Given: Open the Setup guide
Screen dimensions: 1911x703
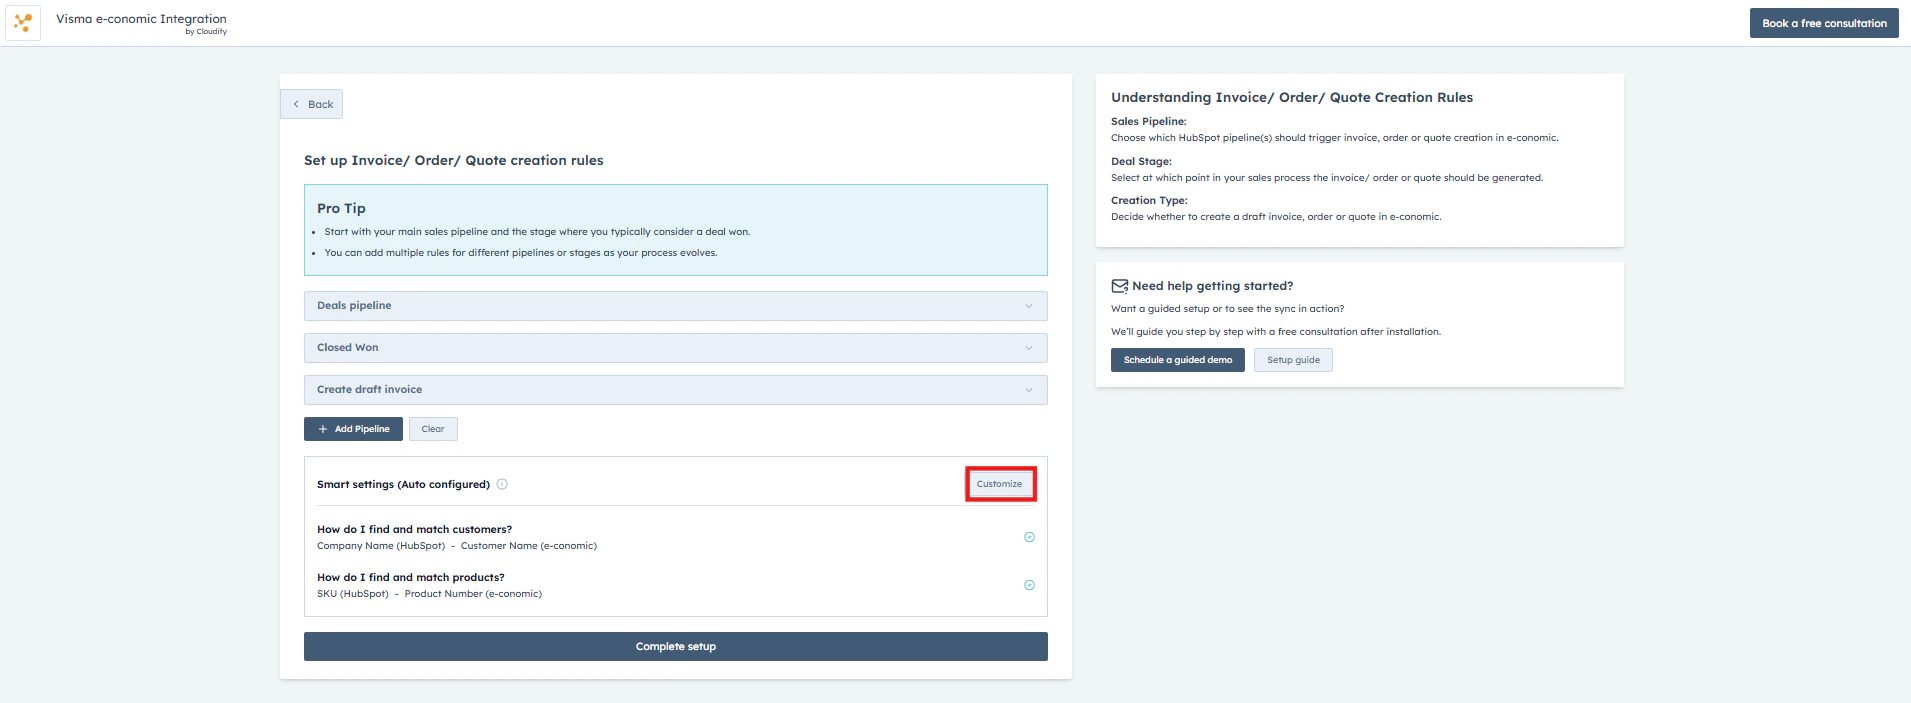Looking at the screenshot, I should (x=1293, y=360).
